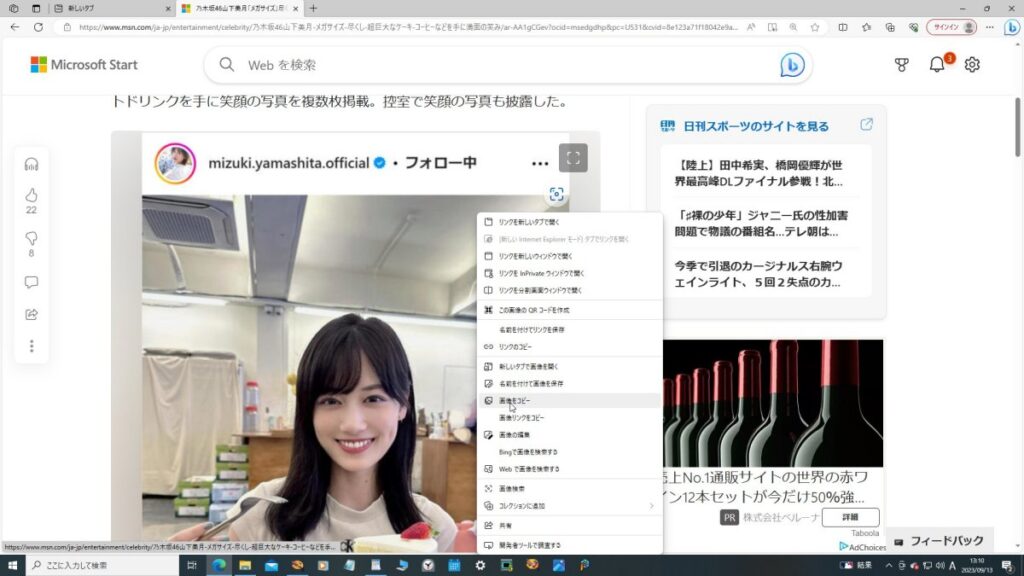Click mizuki.yamashita.official profile avatar

click(175, 163)
